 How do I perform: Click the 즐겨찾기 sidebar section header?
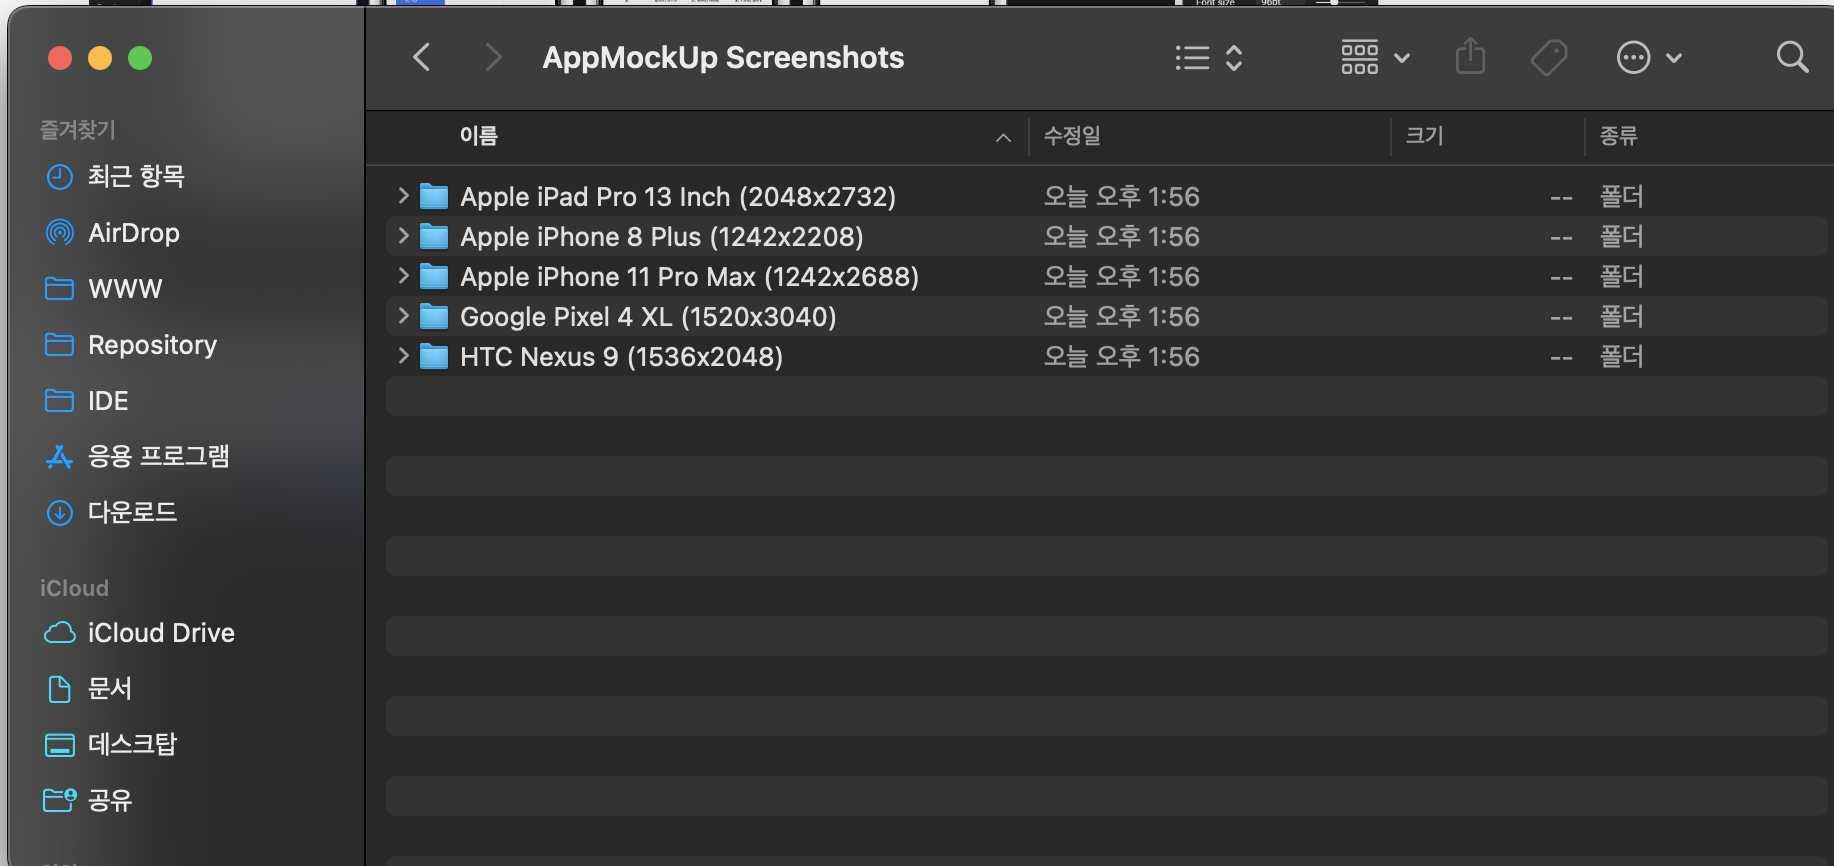coord(78,130)
